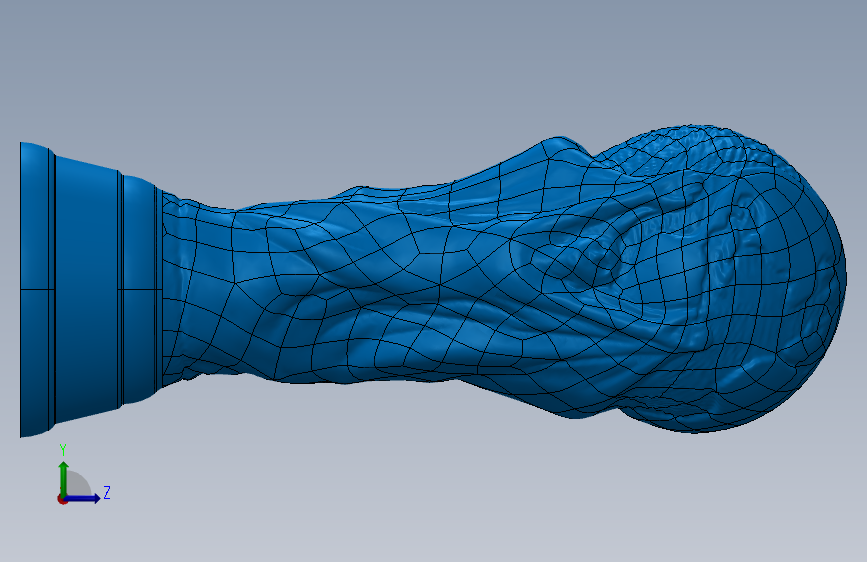Click the red X axis dot at the triad origin
This screenshot has height=562, width=867.
tap(62, 499)
